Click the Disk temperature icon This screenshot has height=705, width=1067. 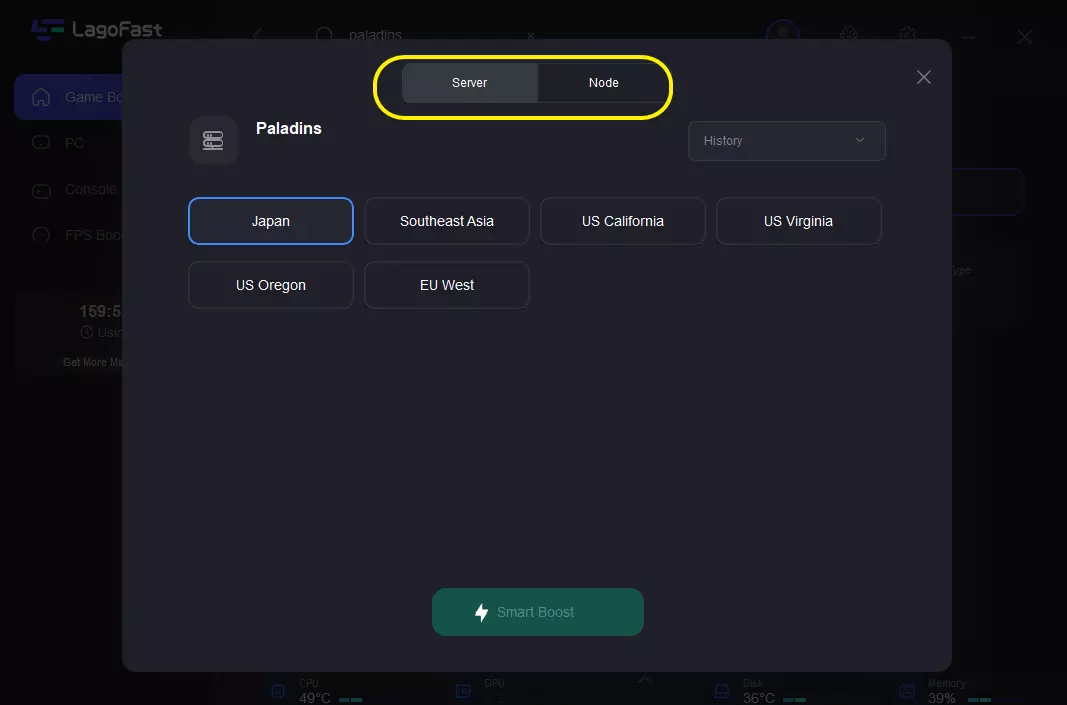click(x=722, y=691)
